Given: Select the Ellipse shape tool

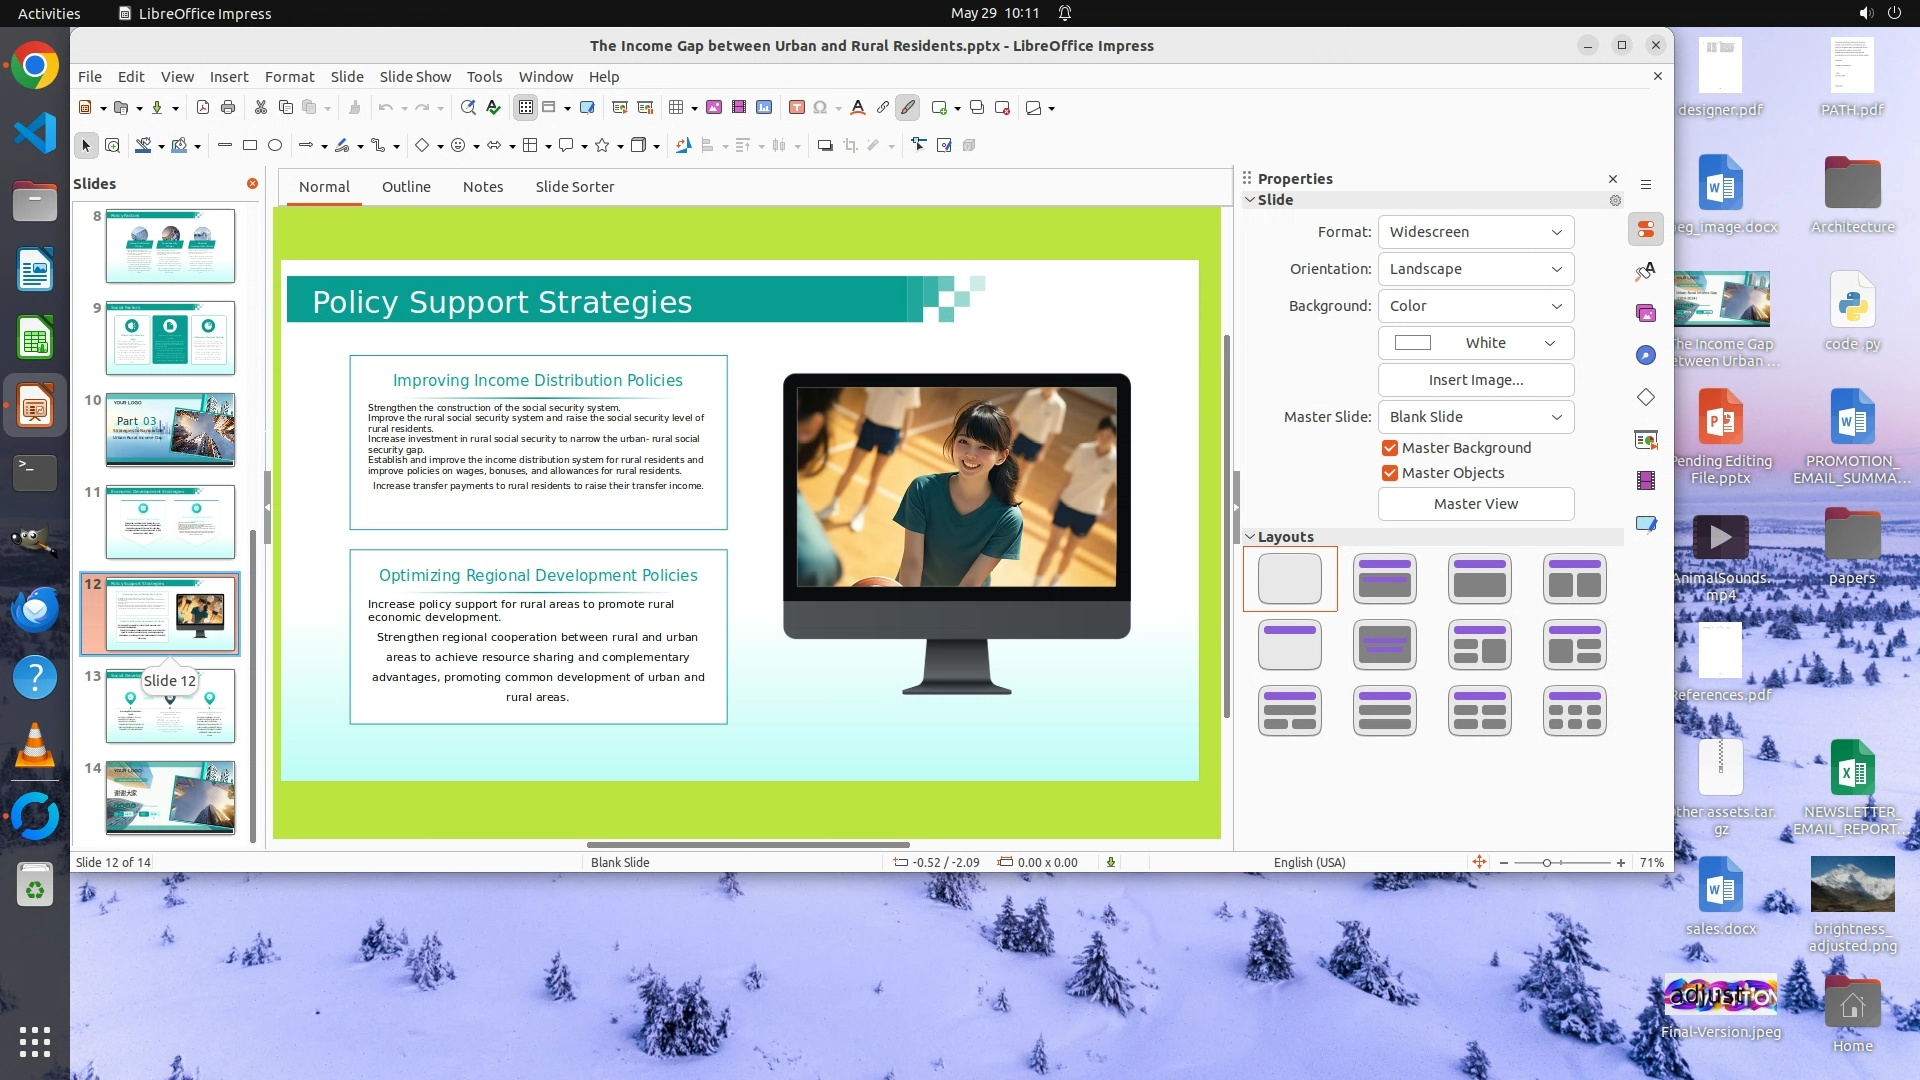Looking at the screenshot, I should (275, 146).
